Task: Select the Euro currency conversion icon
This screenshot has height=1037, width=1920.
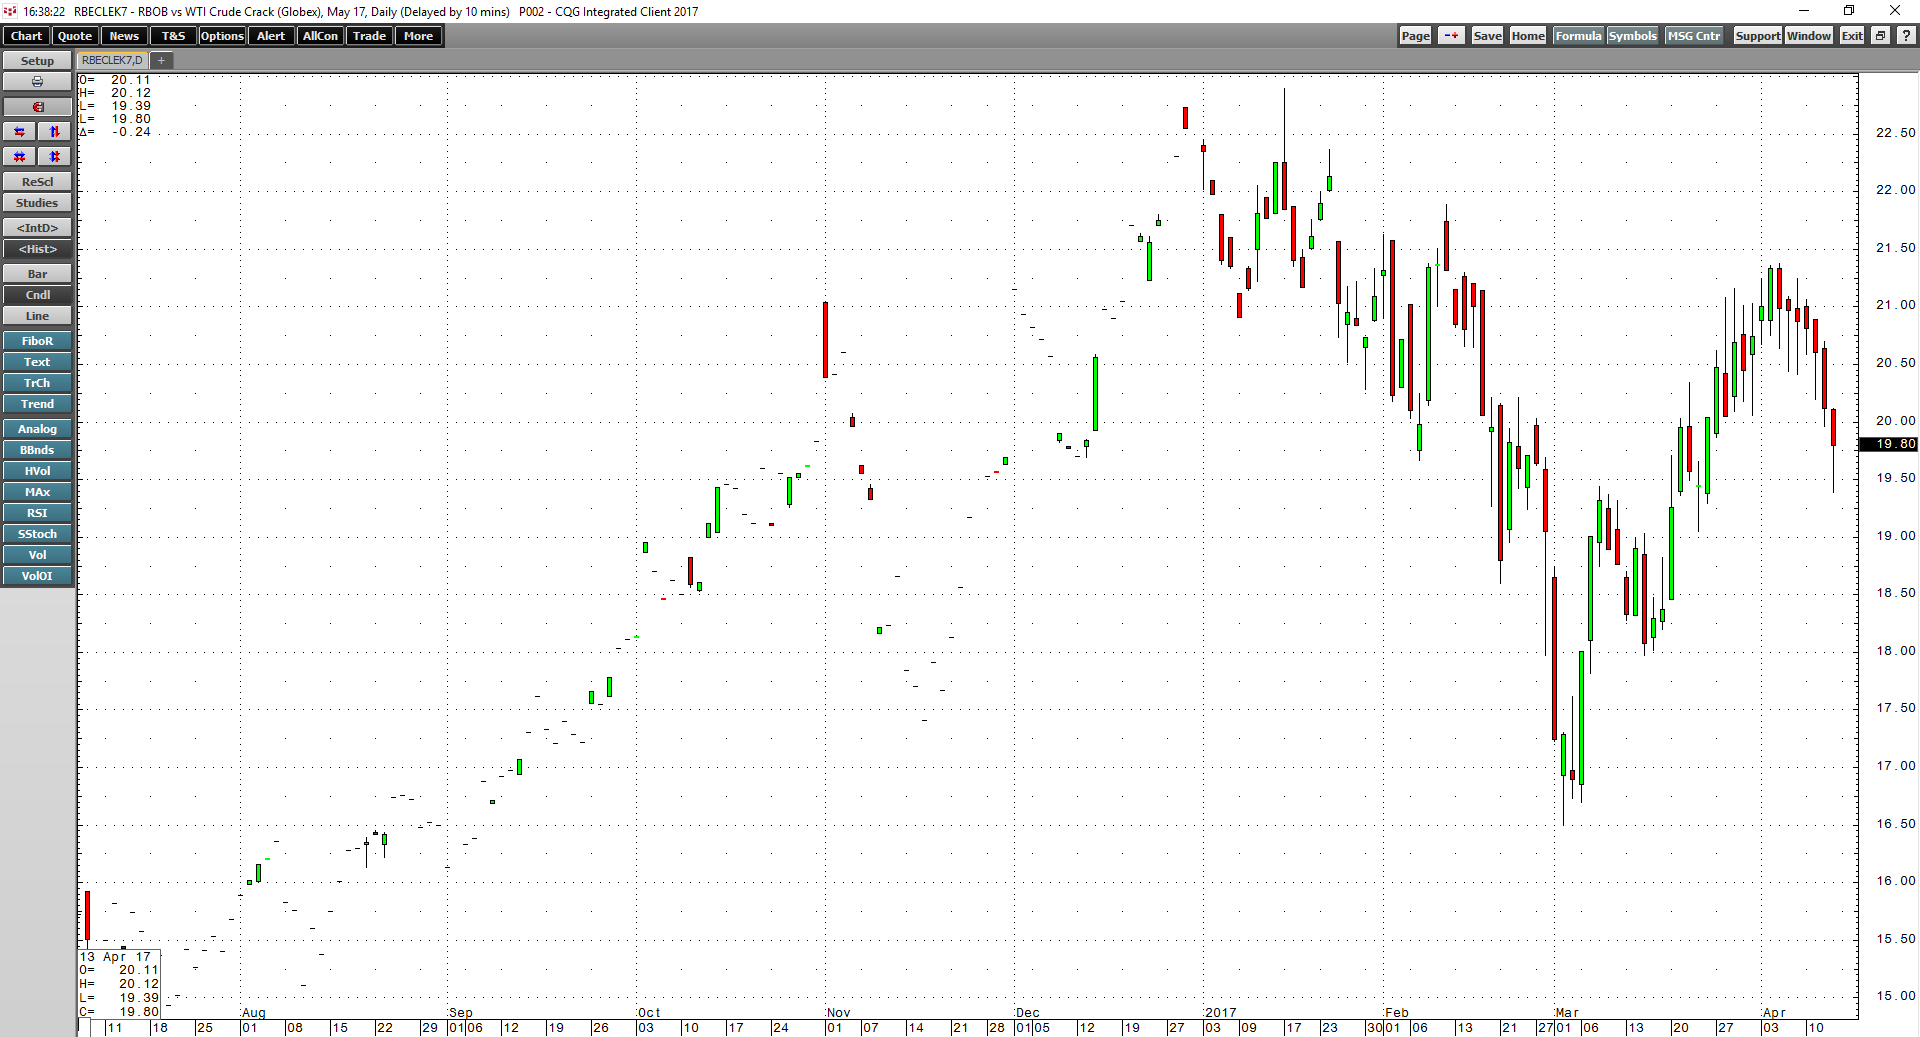Action: 37,107
